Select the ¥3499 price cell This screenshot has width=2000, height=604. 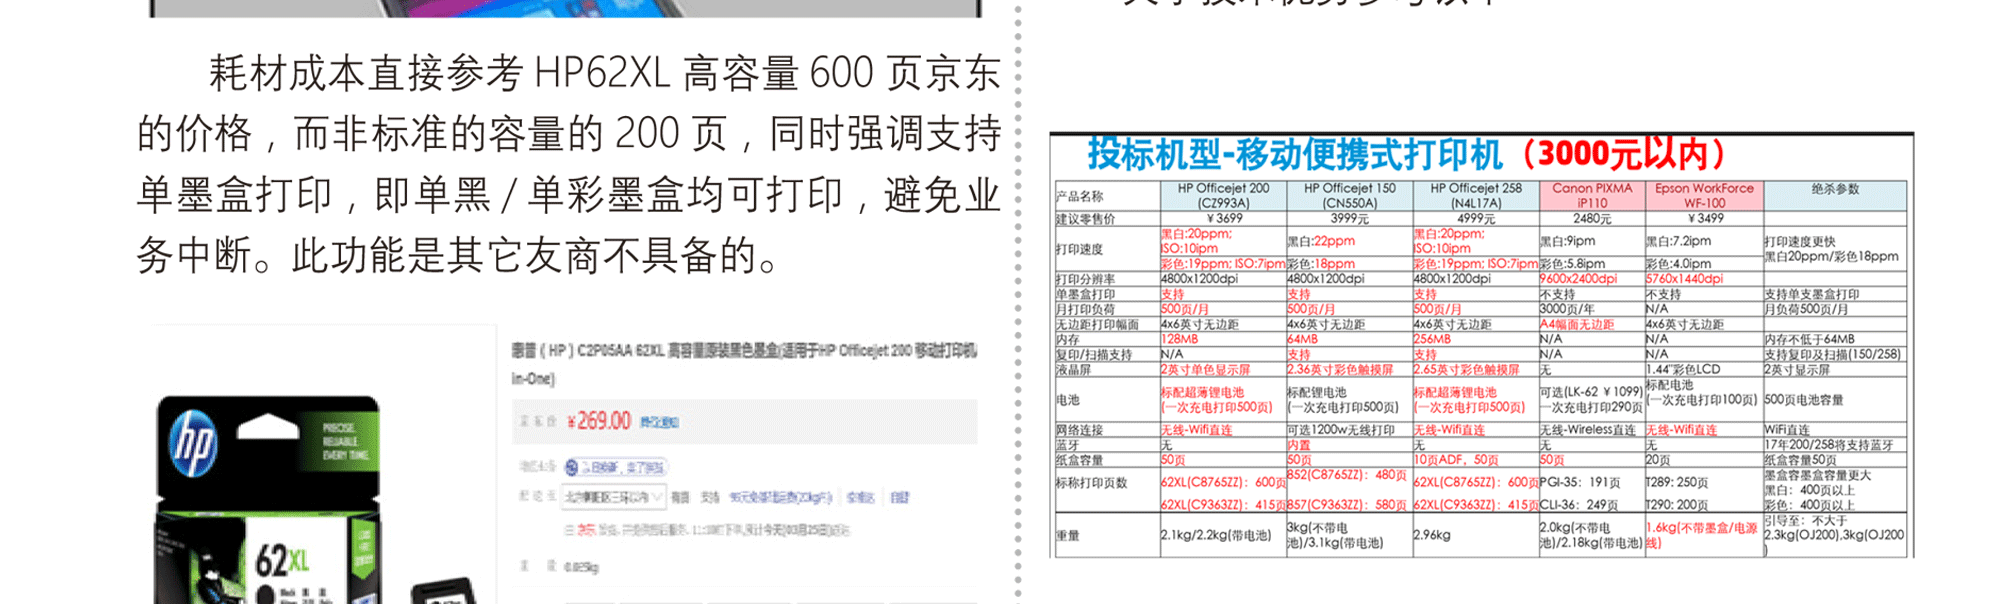(x=1705, y=218)
